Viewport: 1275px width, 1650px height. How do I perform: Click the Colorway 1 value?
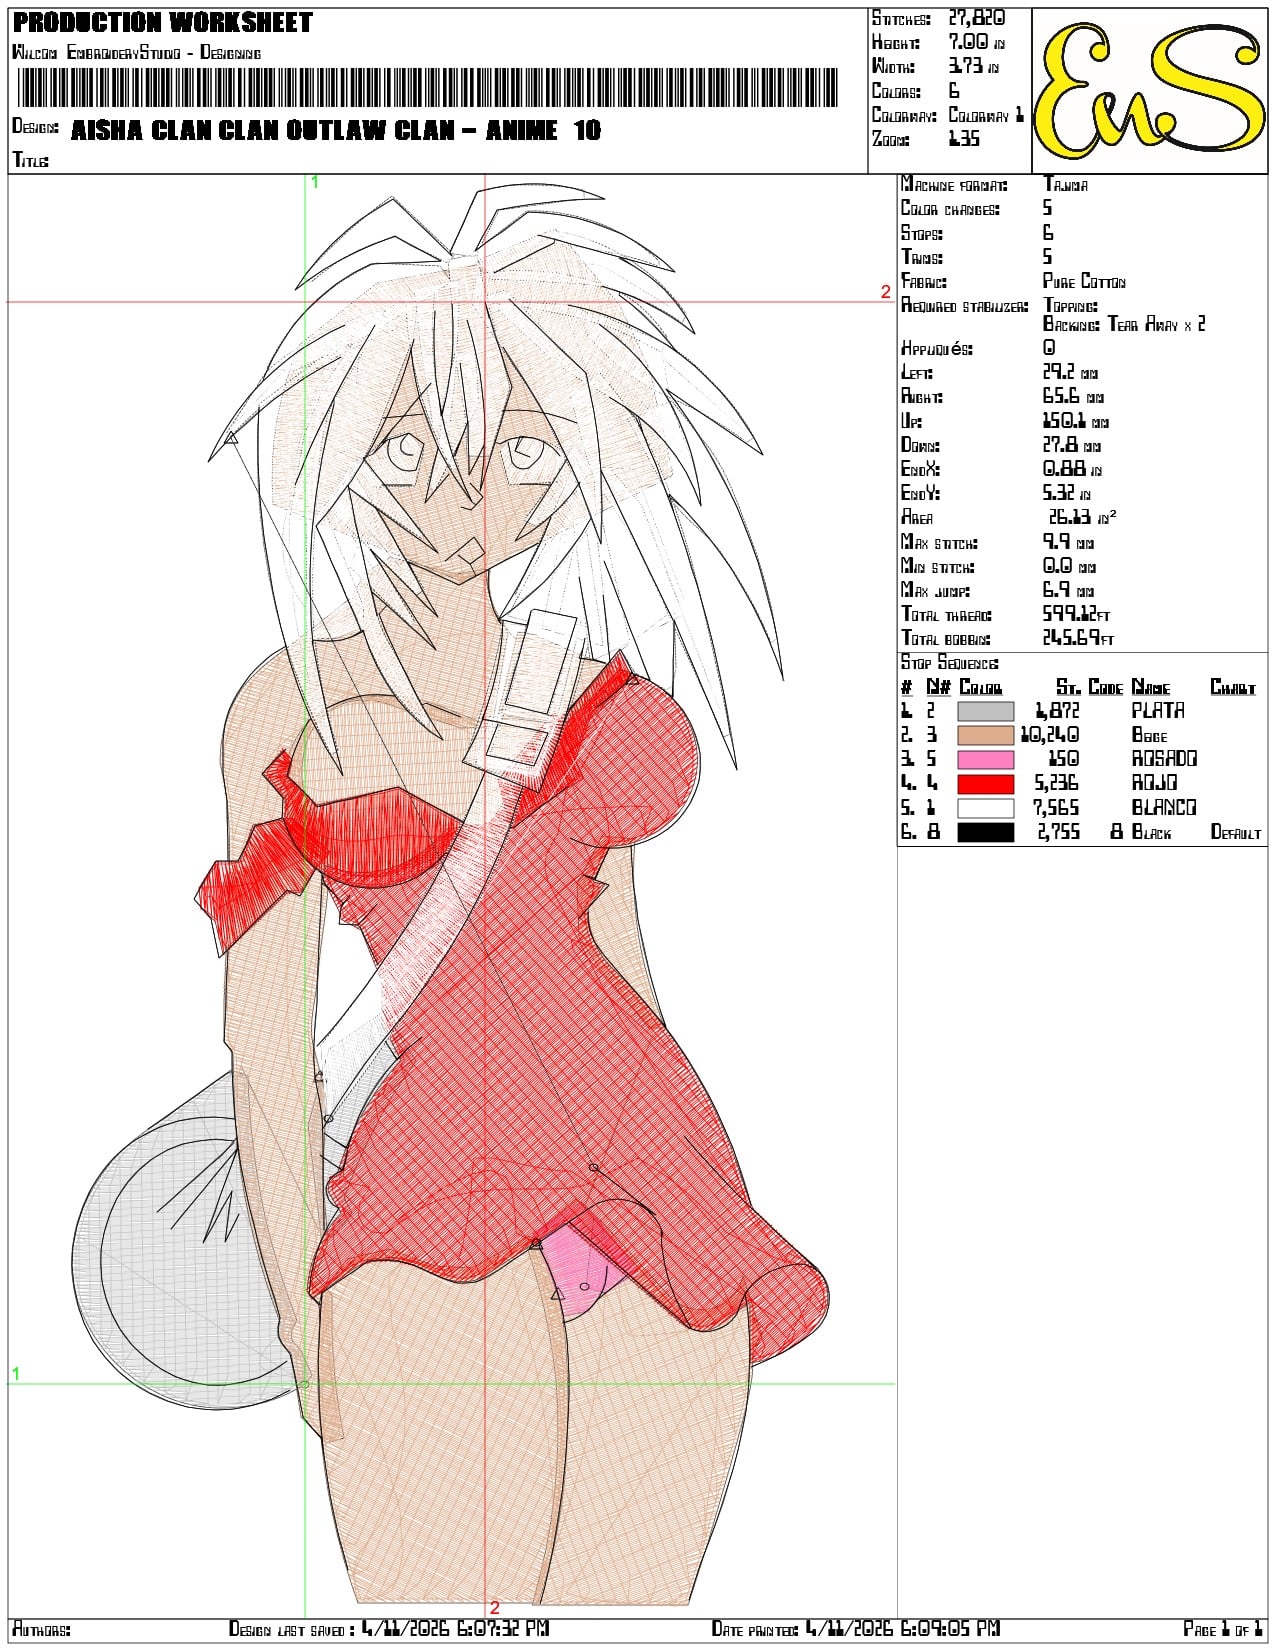pyautogui.click(x=986, y=115)
